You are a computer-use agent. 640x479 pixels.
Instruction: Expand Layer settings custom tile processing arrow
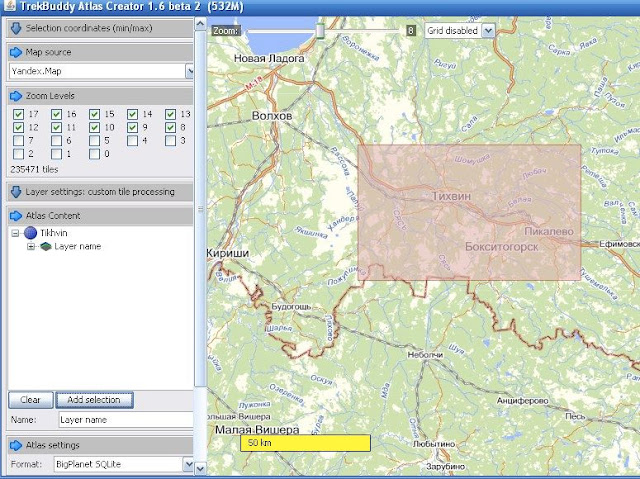click(x=16, y=191)
